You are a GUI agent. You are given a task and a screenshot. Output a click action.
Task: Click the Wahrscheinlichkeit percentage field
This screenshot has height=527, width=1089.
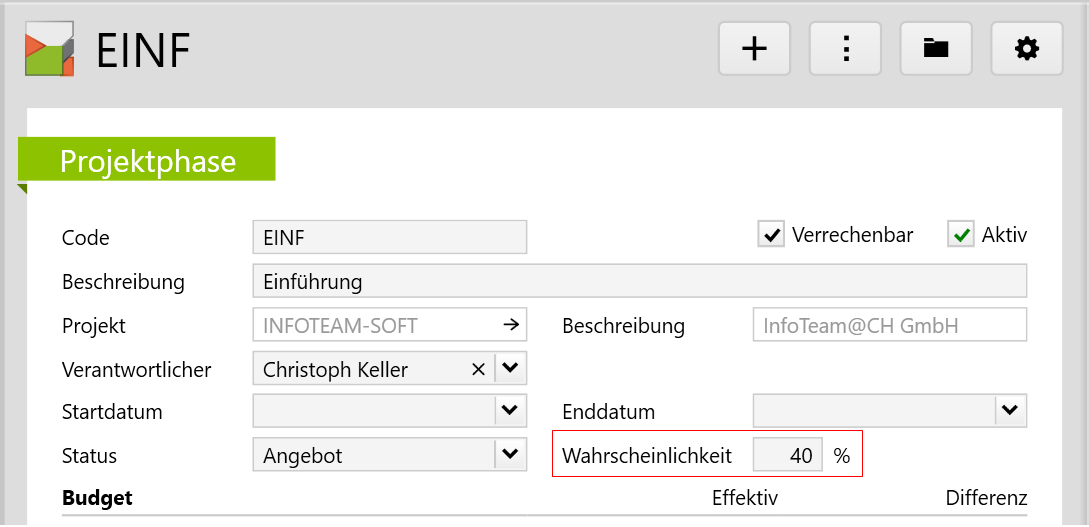point(787,456)
